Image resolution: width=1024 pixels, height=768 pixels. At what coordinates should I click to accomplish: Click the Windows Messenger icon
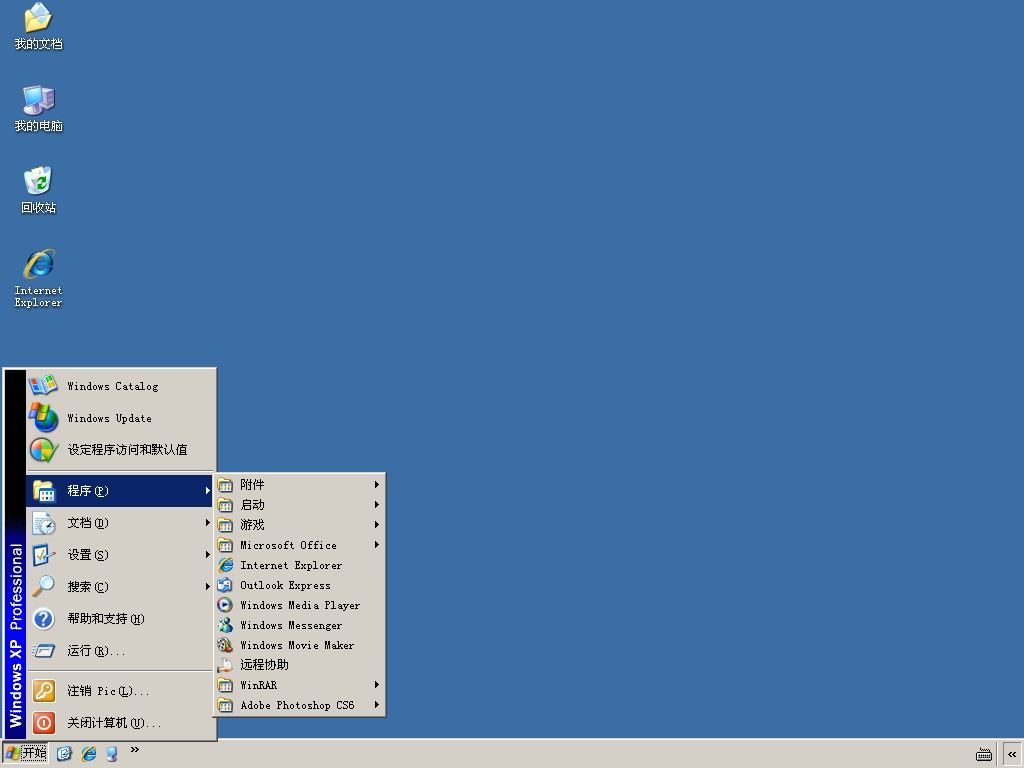[225, 625]
